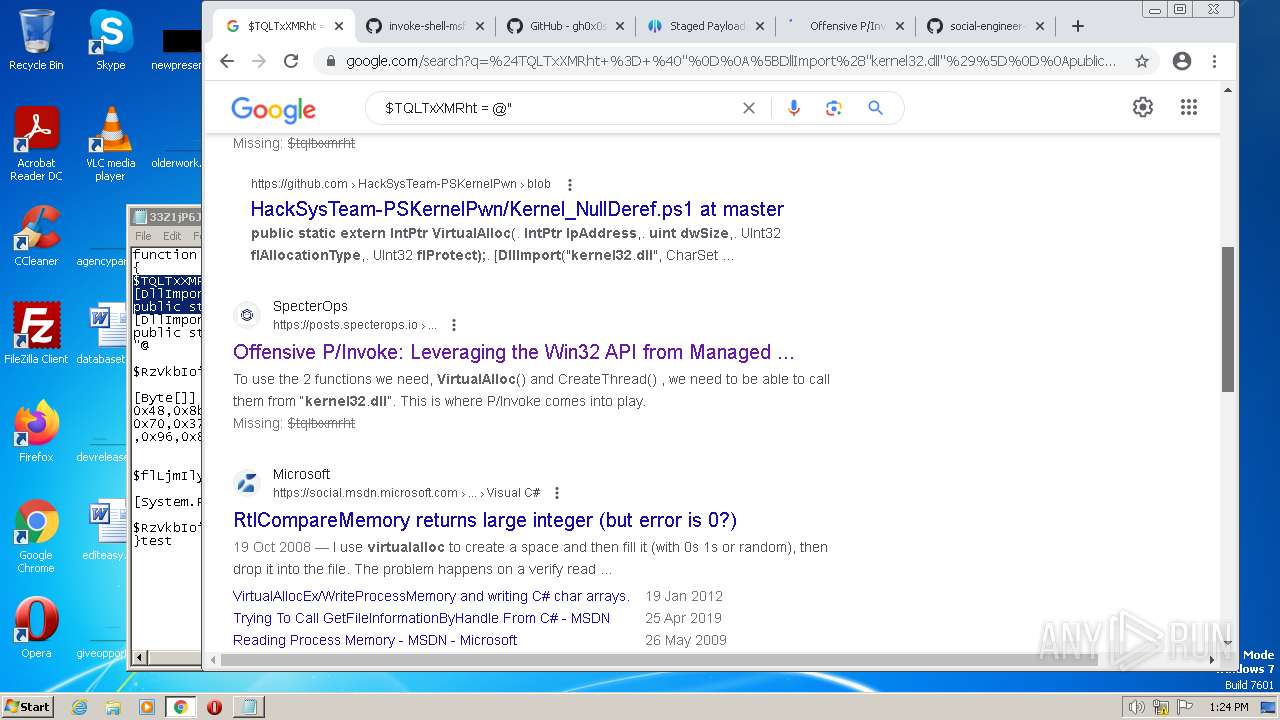The image size is (1280, 720).
Task: Switch to GitHub gh0x0st tab
Action: pyautogui.click(x=568, y=26)
